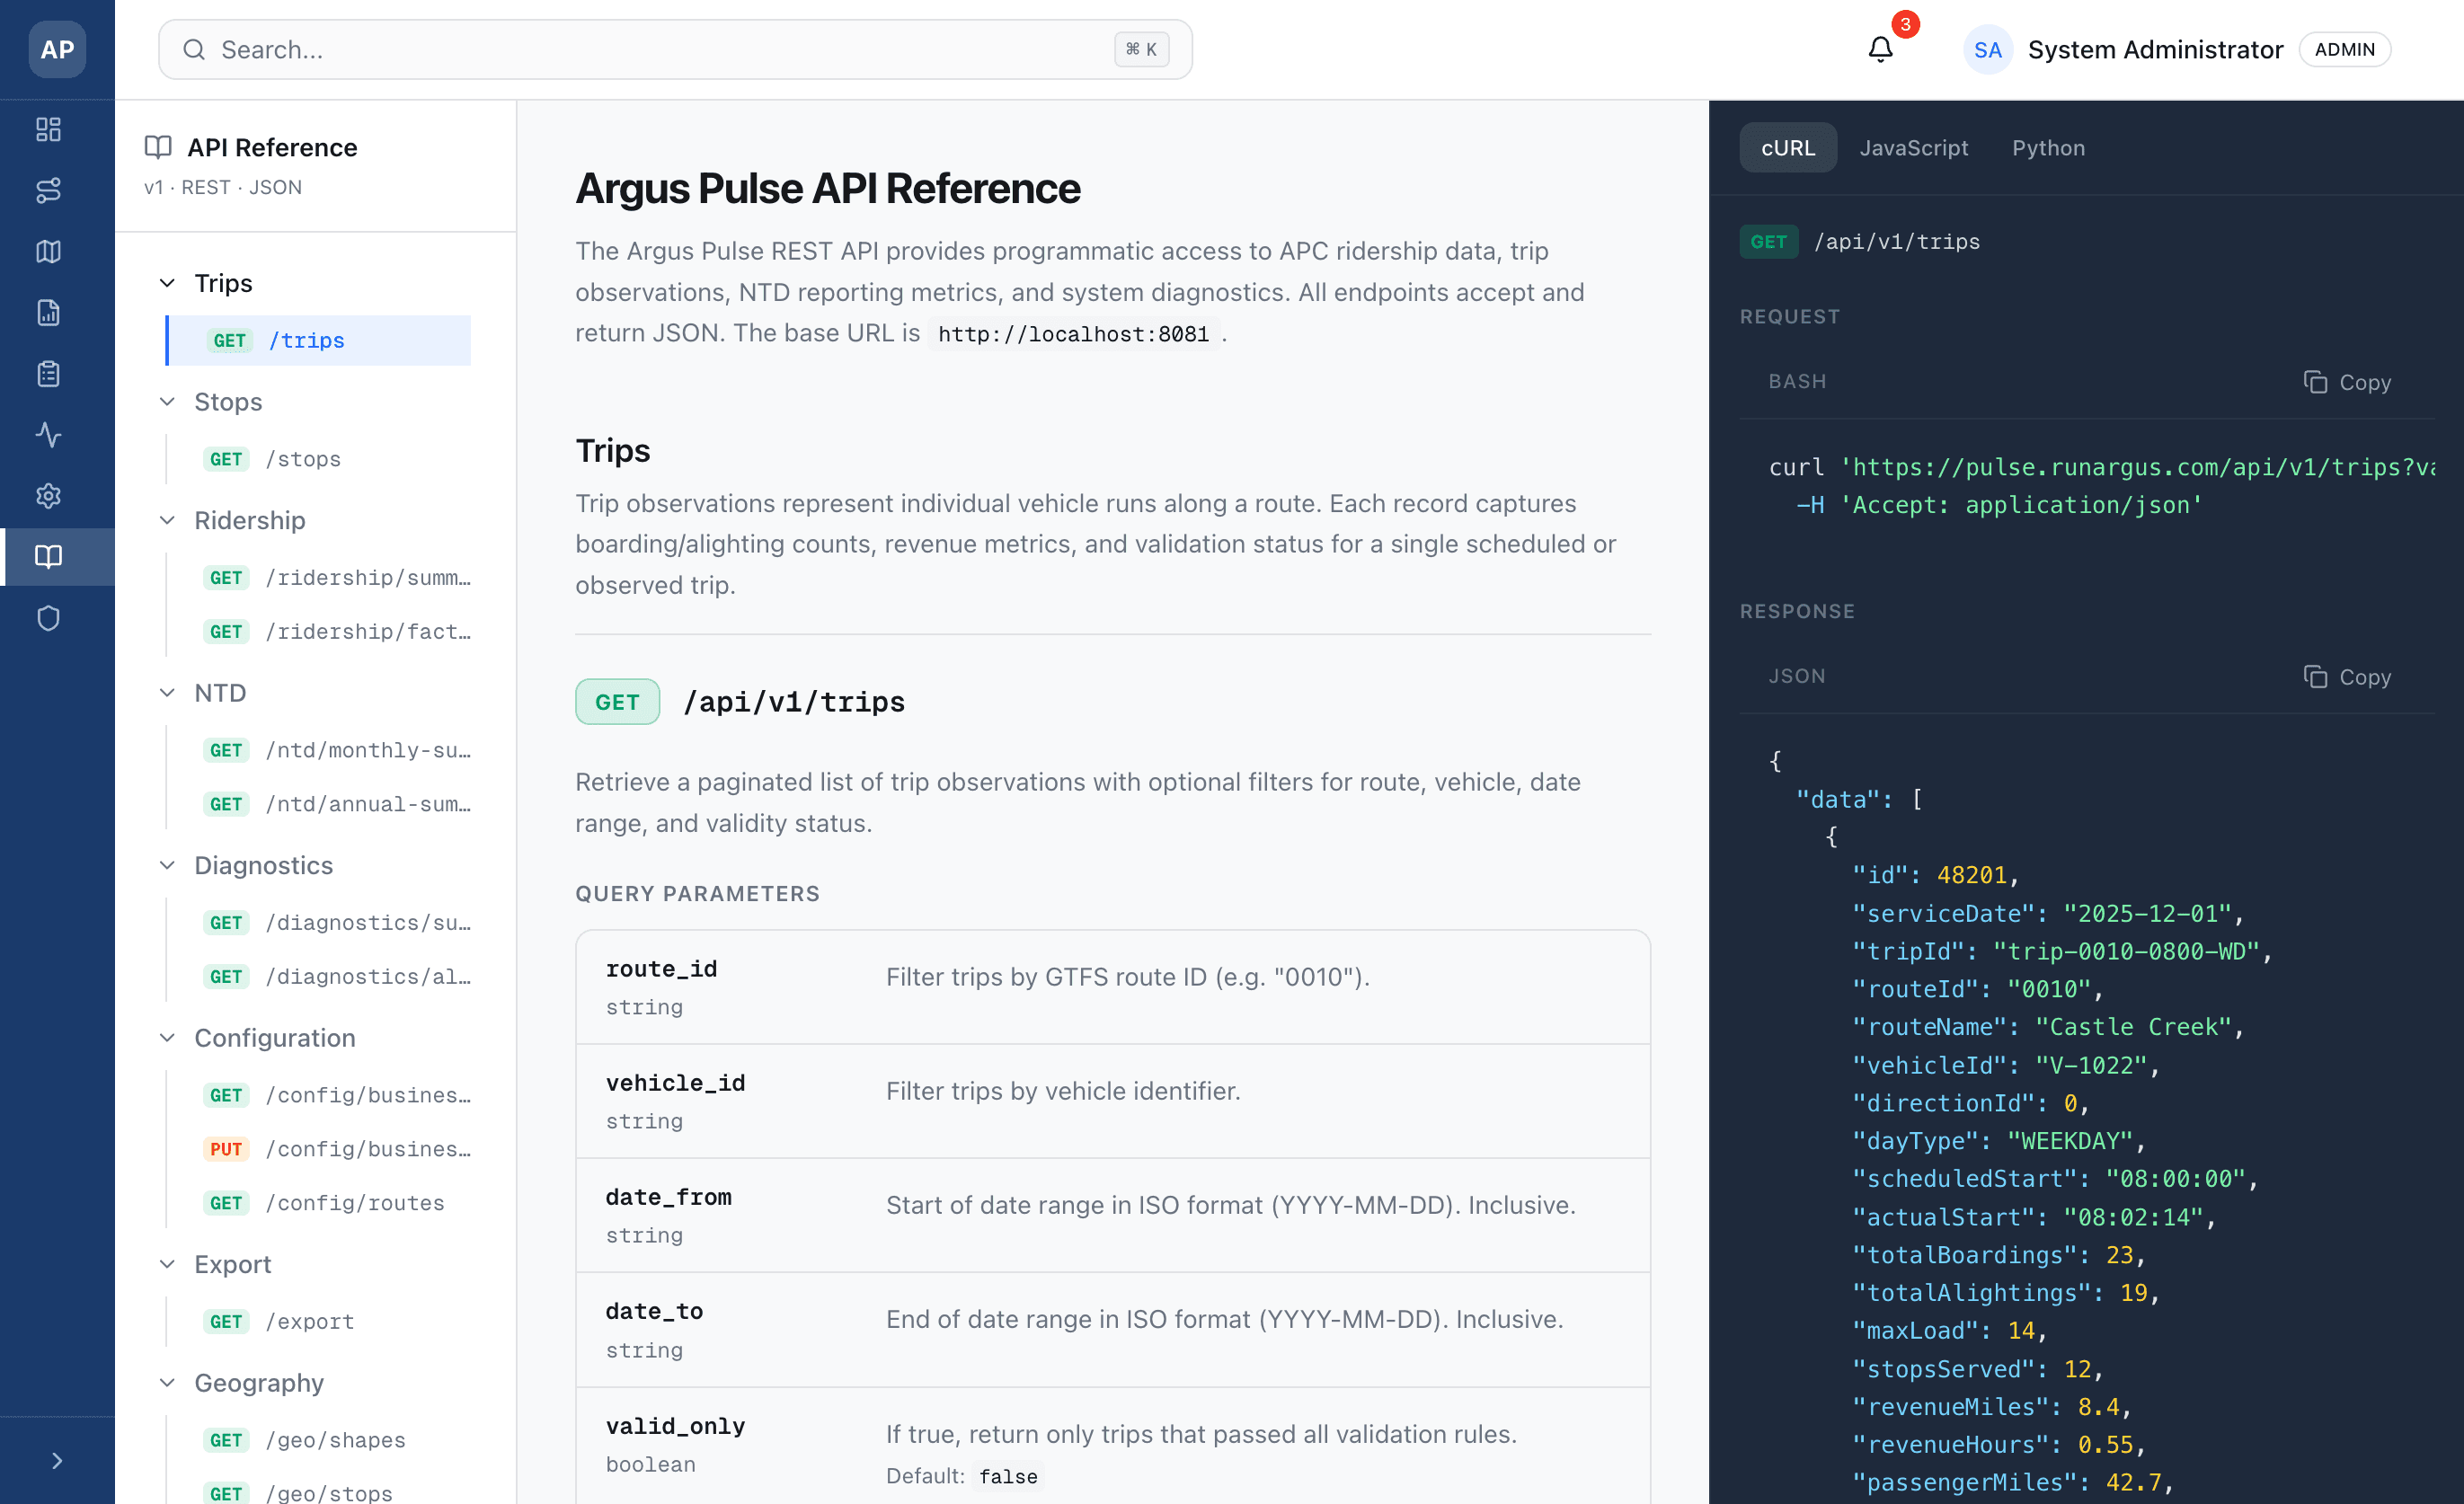This screenshot has height=1504, width=2464.
Task: Click the QUERY PARAMETERS label
Action: 697,893
